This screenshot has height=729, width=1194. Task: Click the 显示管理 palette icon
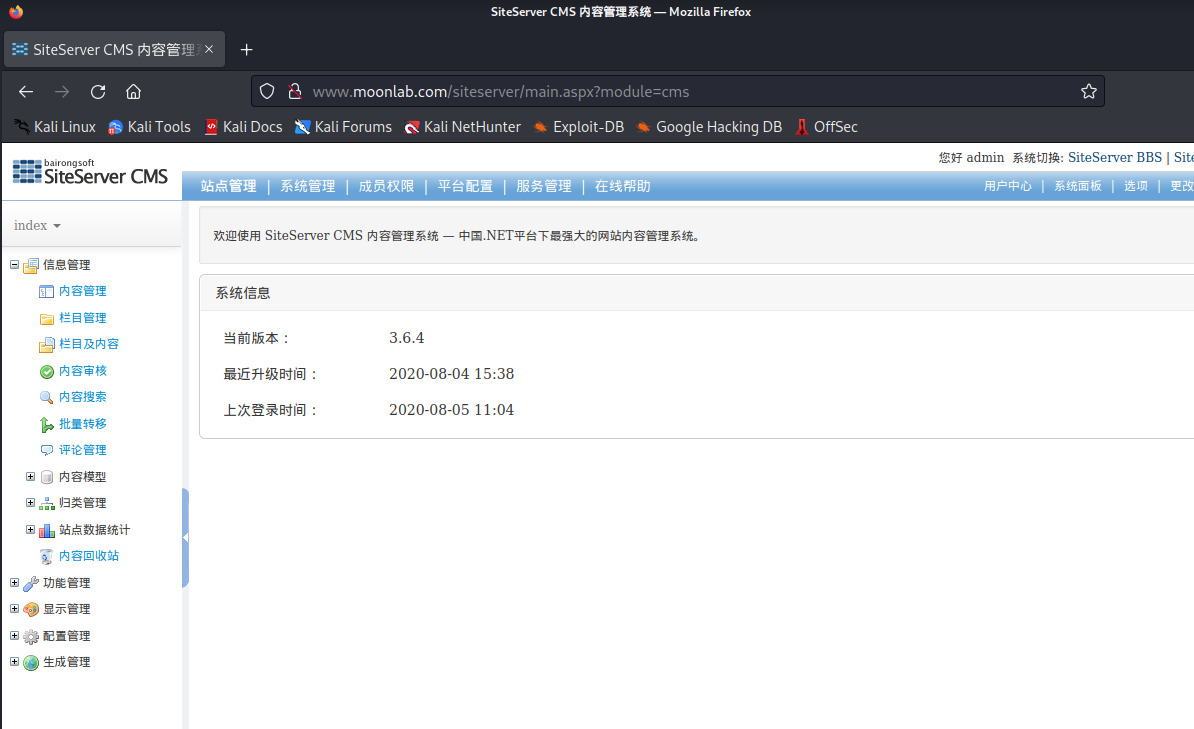click(30, 609)
